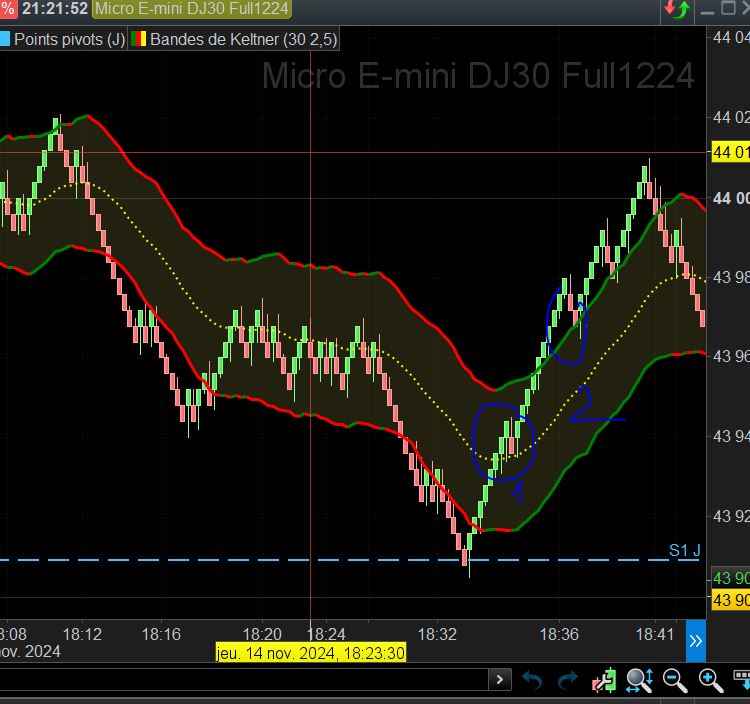Click the blue double-chevron button on time axis
Screen dimensions: 750x704
click(696, 641)
